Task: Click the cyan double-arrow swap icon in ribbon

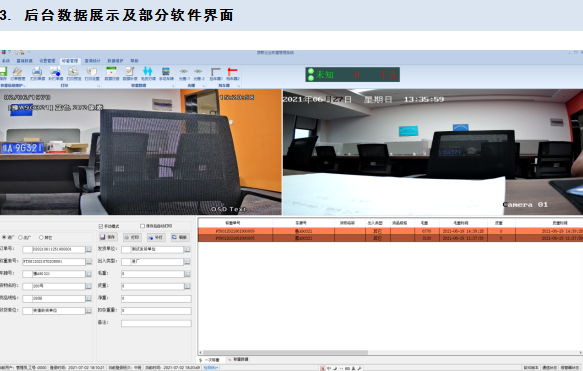Action: point(148,71)
